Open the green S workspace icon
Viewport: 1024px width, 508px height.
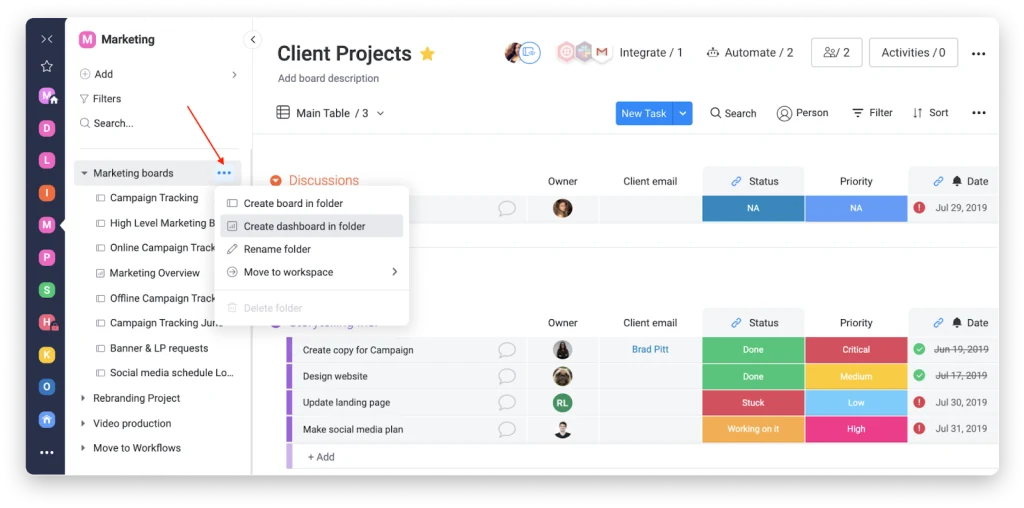click(46, 290)
